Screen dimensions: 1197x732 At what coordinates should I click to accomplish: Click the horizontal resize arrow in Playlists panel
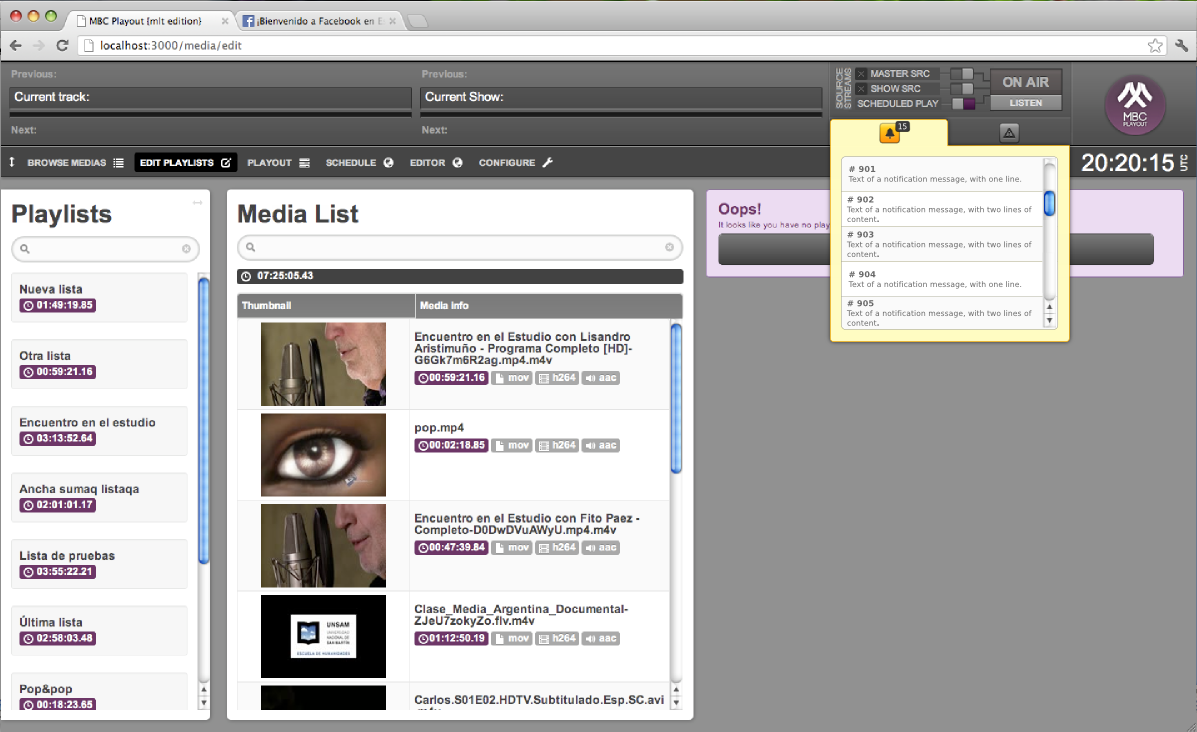point(198,202)
